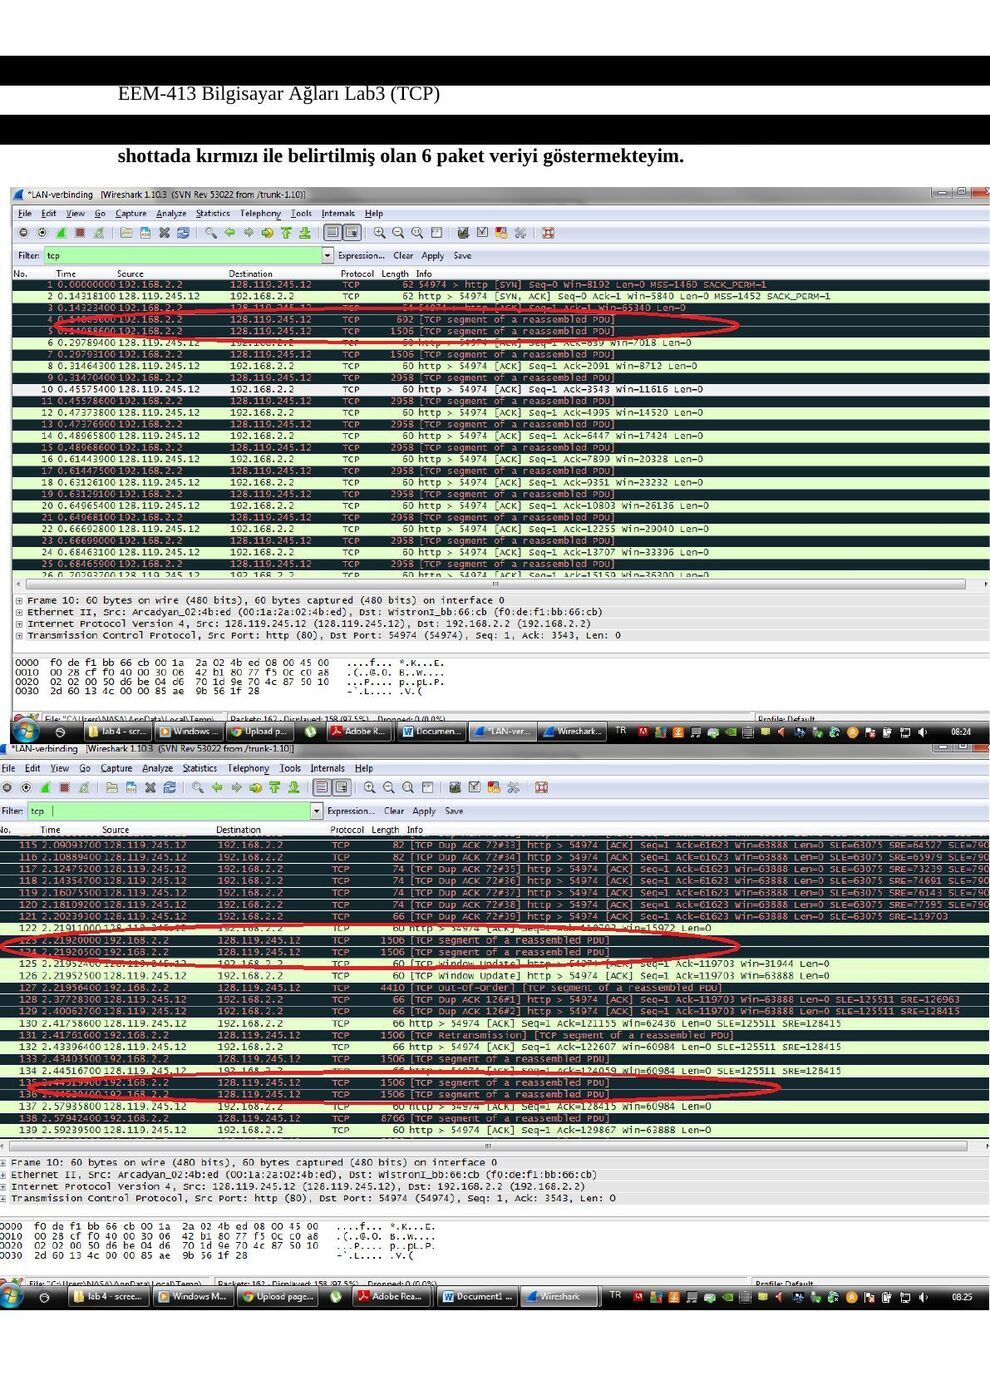Expand Frame 10 details in upper Wireshark window
The width and height of the screenshot is (990, 1400).
point(19,601)
